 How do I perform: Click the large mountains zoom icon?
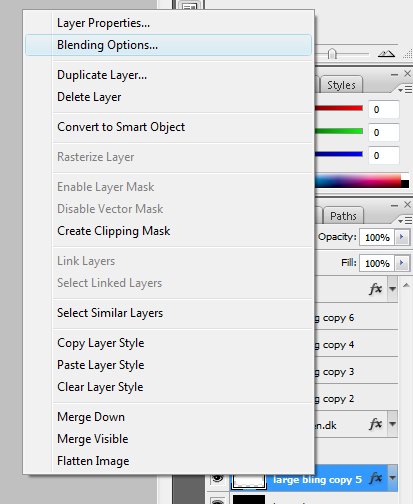(x=386, y=53)
